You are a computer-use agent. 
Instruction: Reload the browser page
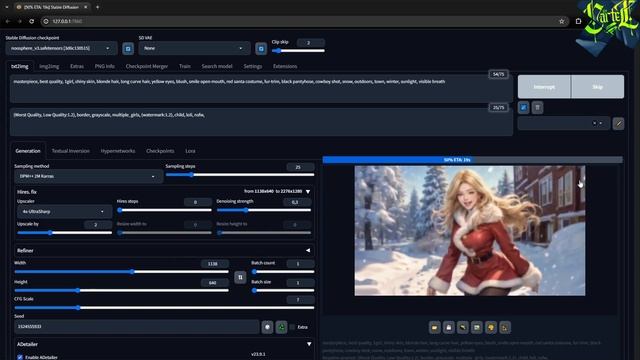[31, 21]
